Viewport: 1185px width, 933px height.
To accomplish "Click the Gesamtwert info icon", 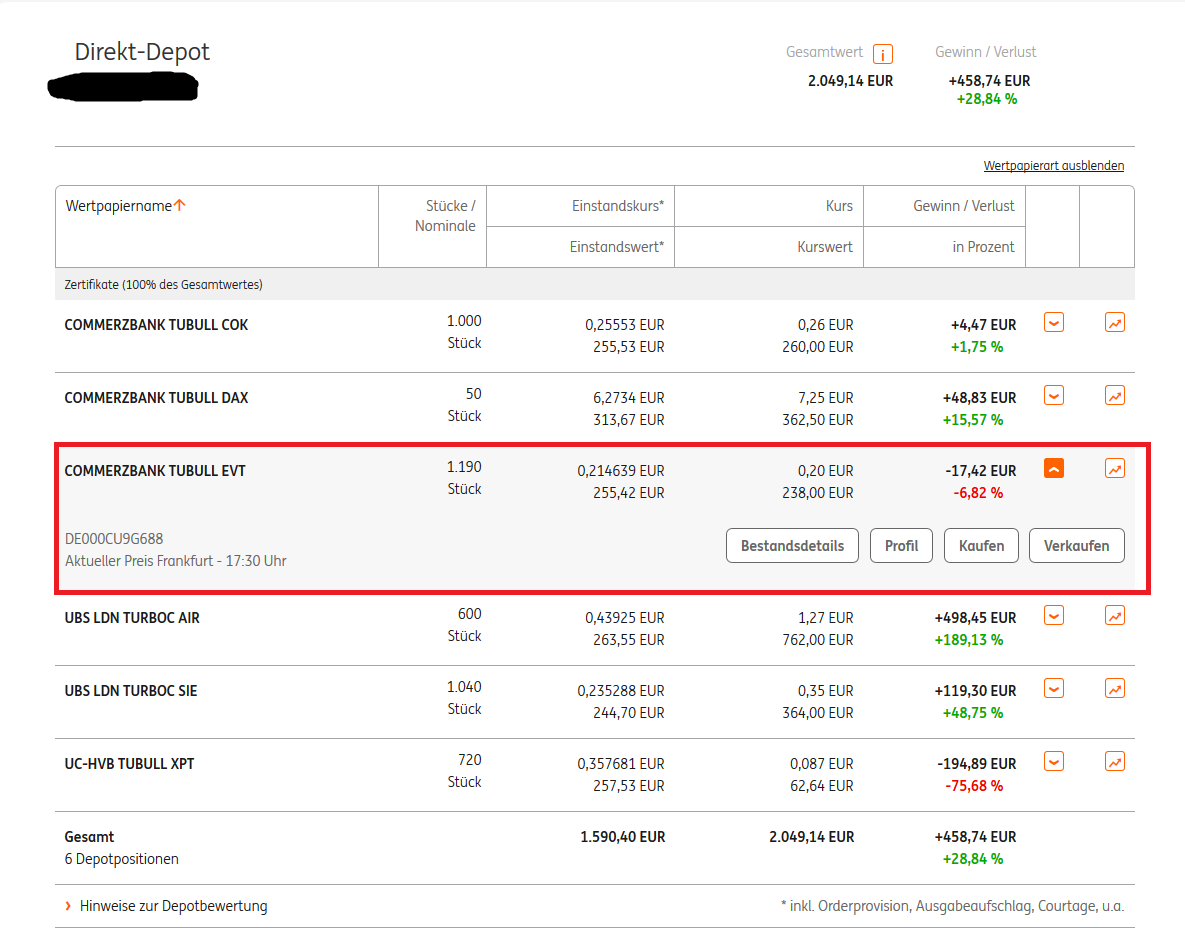I will coord(882,54).
